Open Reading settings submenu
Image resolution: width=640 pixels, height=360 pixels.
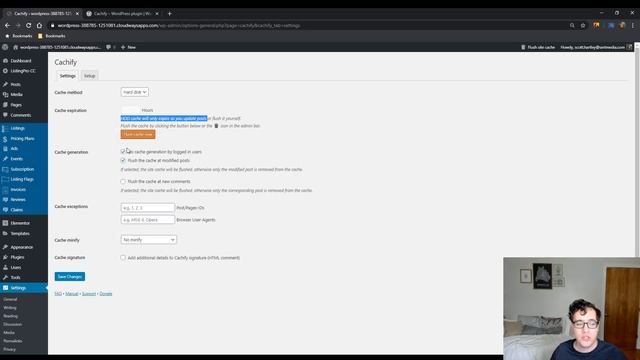(11, 316)
